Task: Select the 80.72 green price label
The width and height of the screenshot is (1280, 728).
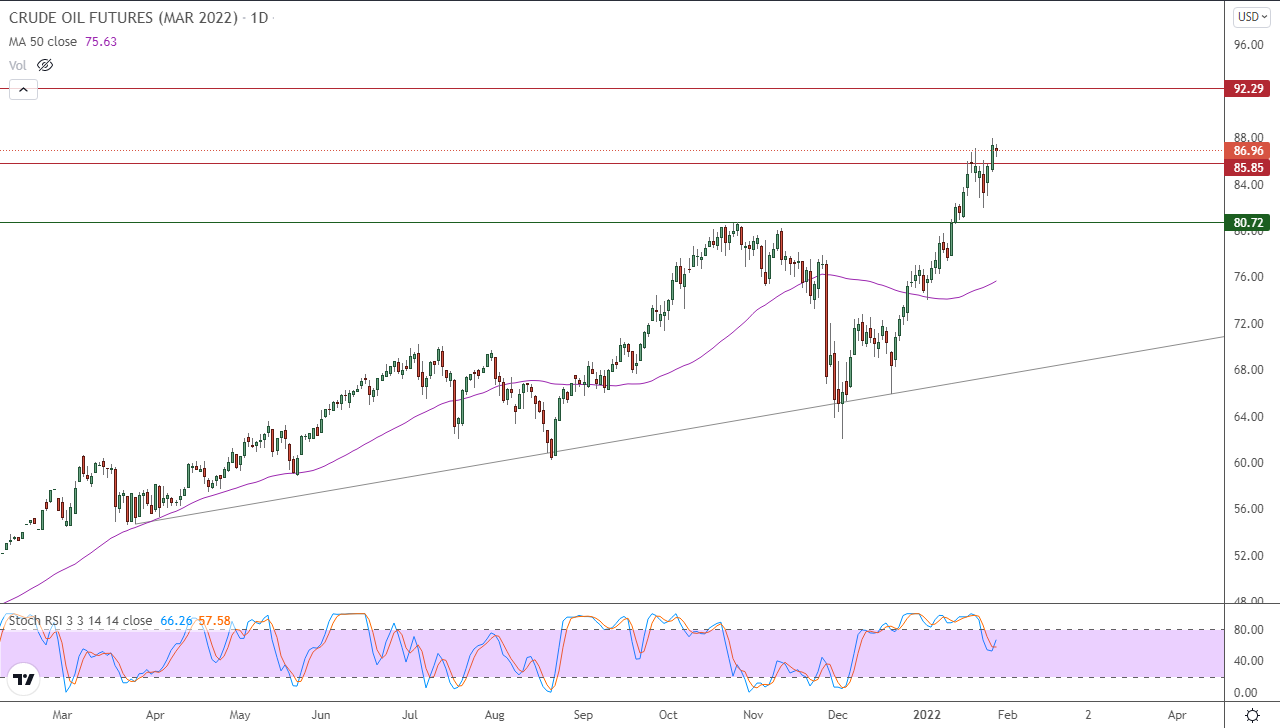Action: tap(1250, 222)
